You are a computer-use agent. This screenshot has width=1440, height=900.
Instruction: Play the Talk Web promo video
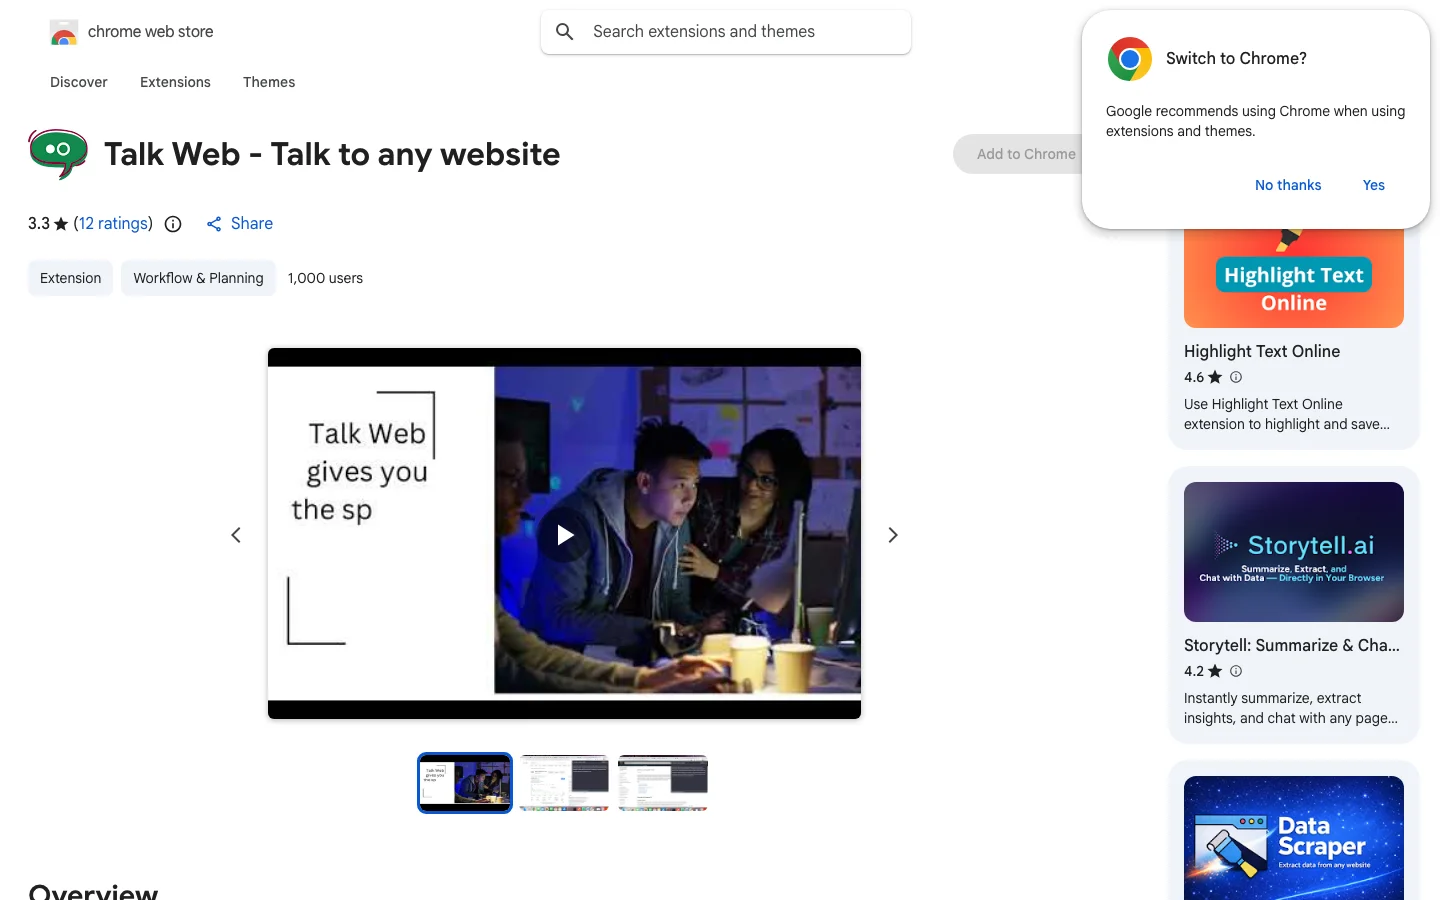[565, 535]
